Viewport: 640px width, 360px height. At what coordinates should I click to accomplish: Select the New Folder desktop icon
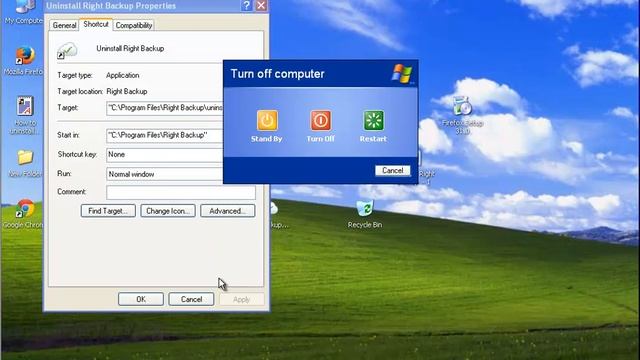(25, 157)
